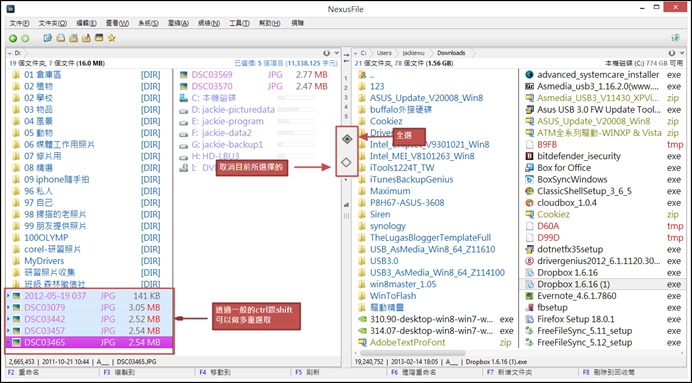Click the Firefox Setup 18.0.1 file icon
The width and height of the screenshot is (692, 383).
(x=530, y=319)
